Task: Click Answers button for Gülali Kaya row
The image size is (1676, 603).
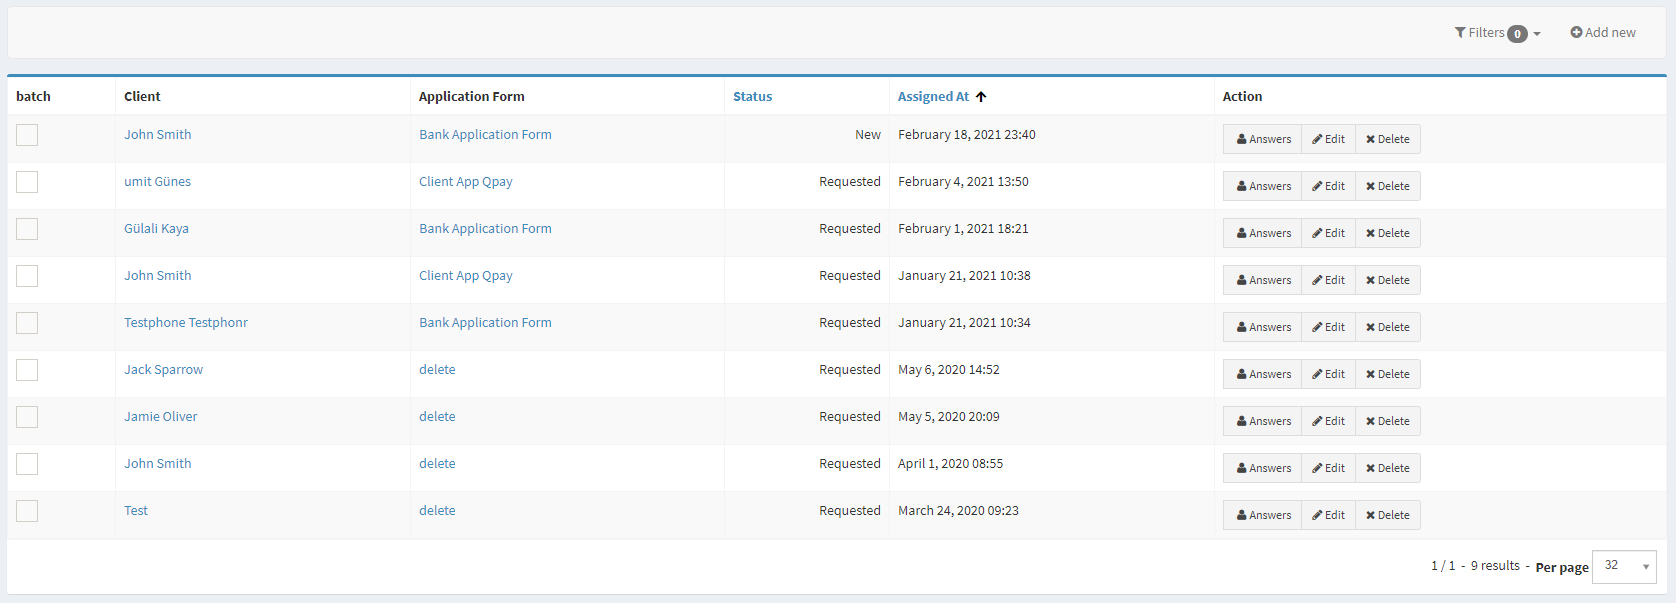Action: click(x=1262, y=233)
